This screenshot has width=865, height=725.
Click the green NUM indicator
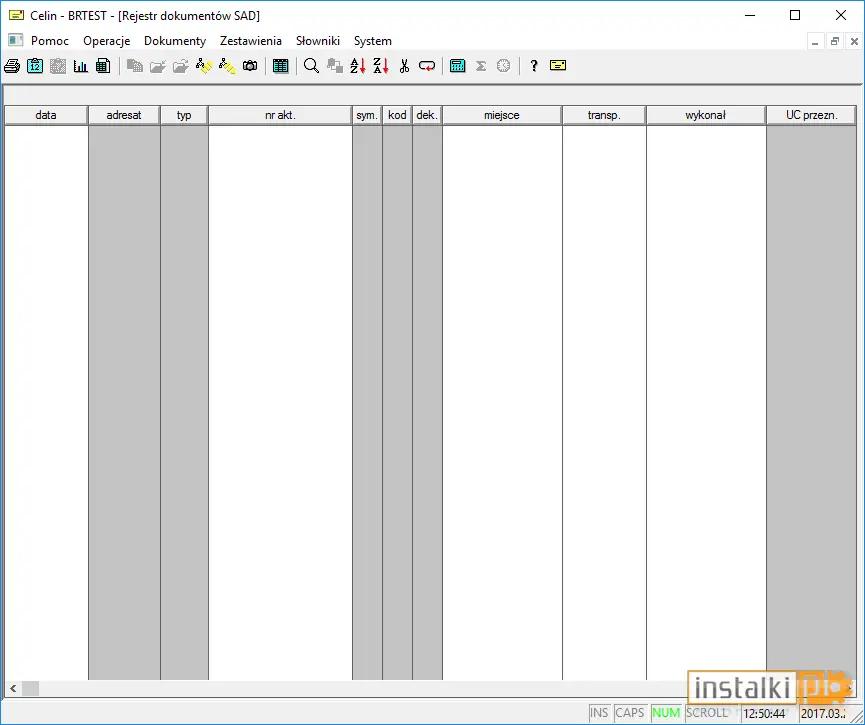coord(666,713)
